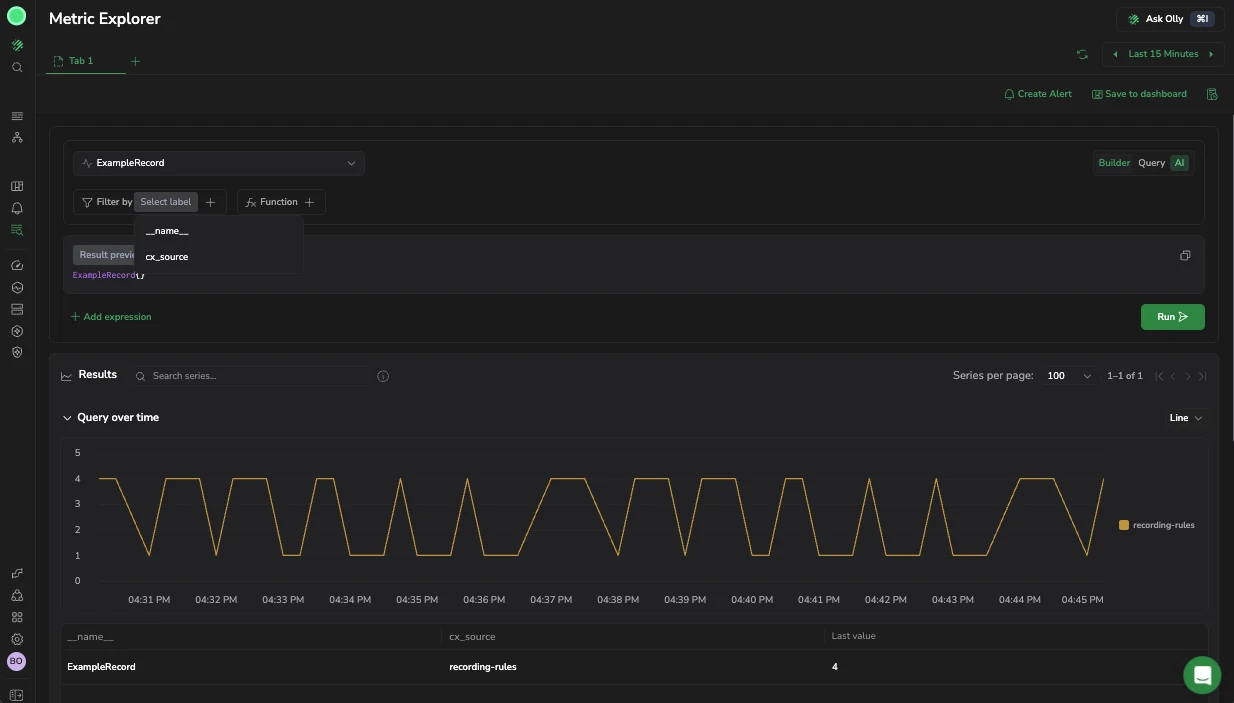Click the recording-rules orange color swatch
This screenshot has width=1234, height=703.
pos(1124,525)
